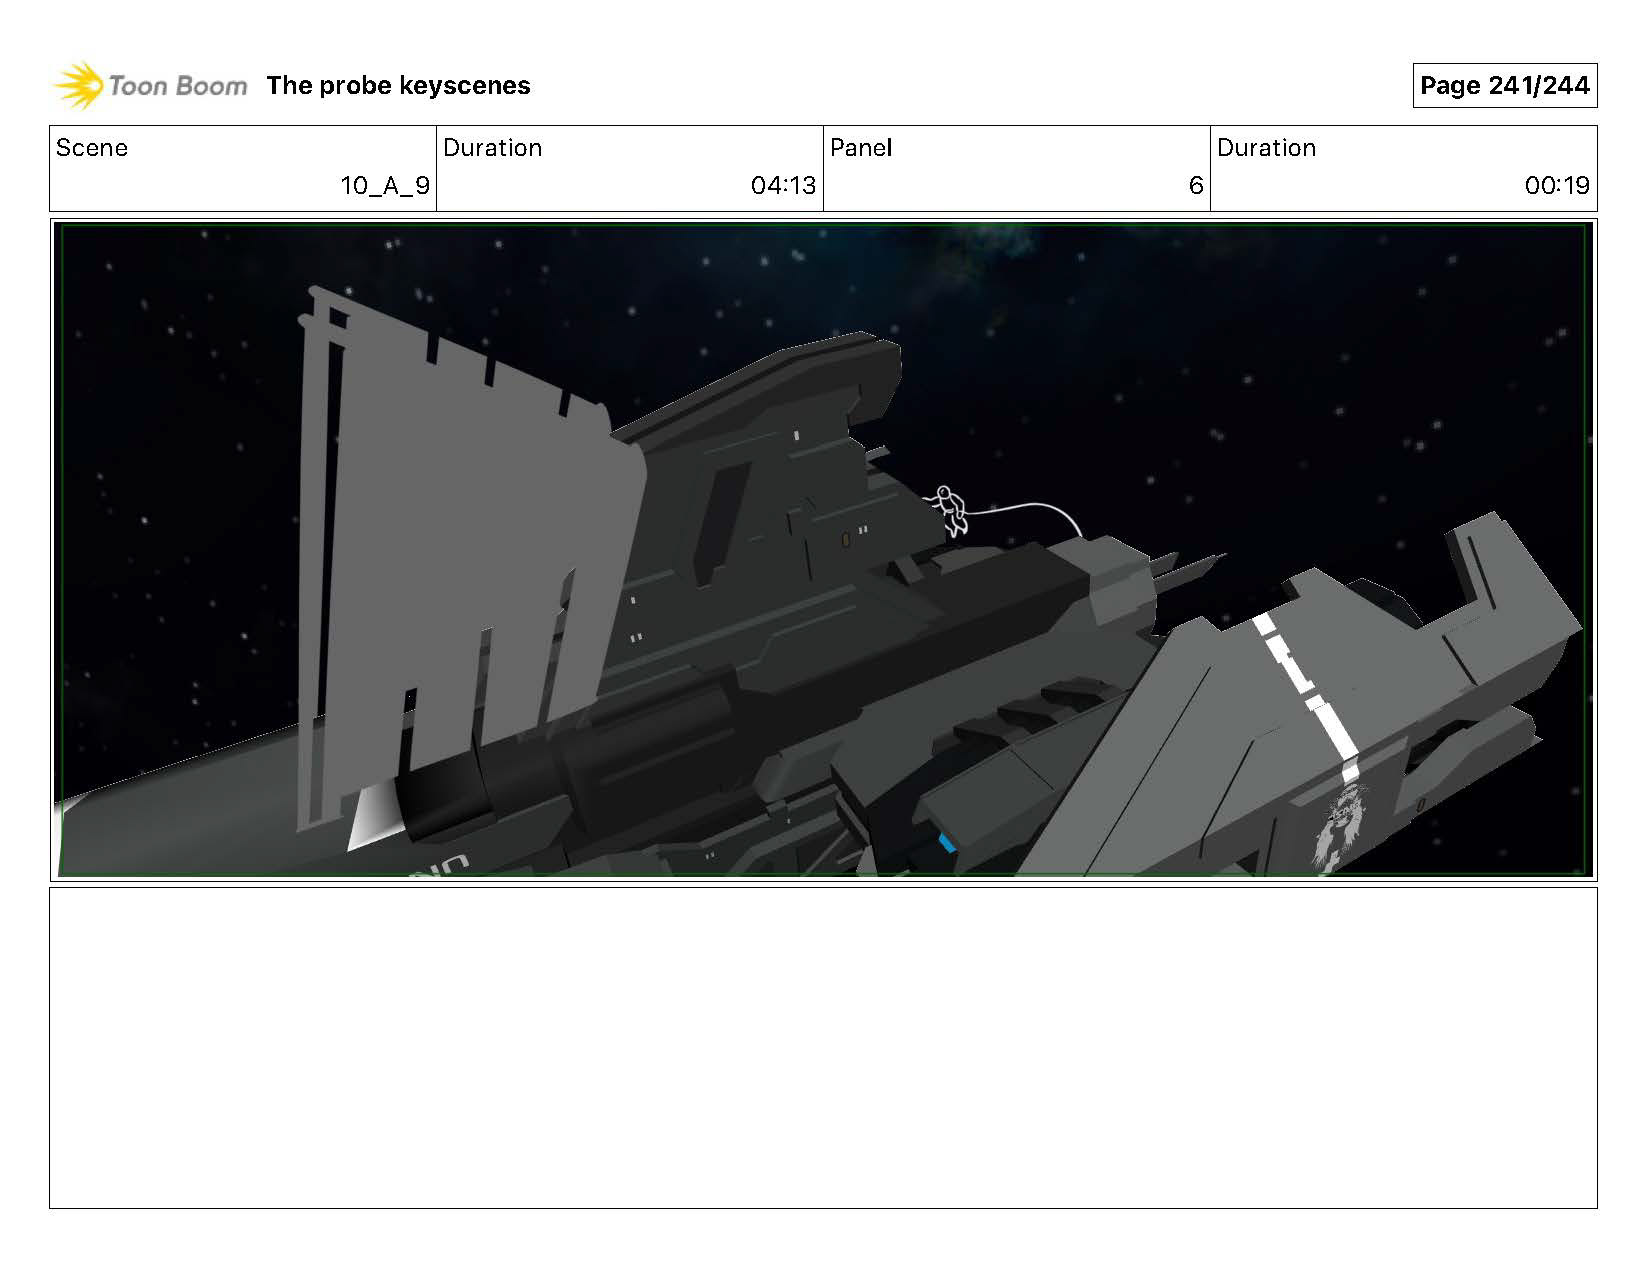Select the title 'The probe keyscenes'
The image size is (1650, 1284).
click(398, 86)
